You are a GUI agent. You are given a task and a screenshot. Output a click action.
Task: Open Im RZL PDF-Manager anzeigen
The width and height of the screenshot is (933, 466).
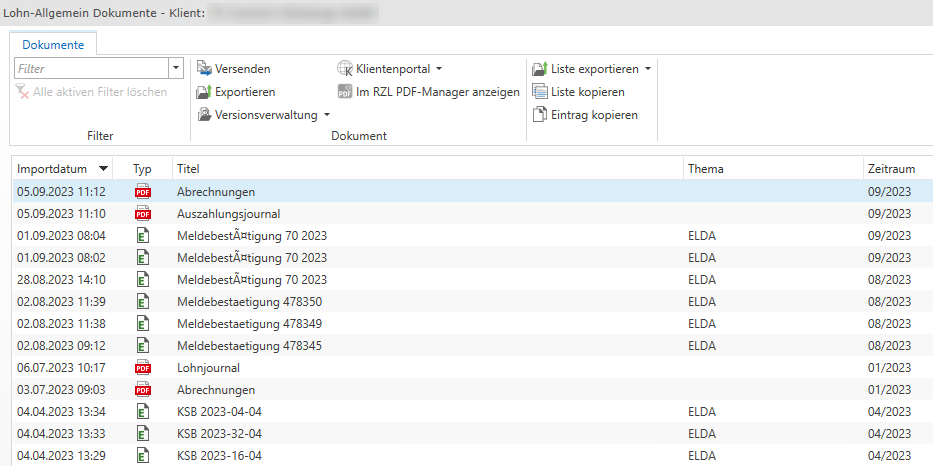click(x=345, y=92)
